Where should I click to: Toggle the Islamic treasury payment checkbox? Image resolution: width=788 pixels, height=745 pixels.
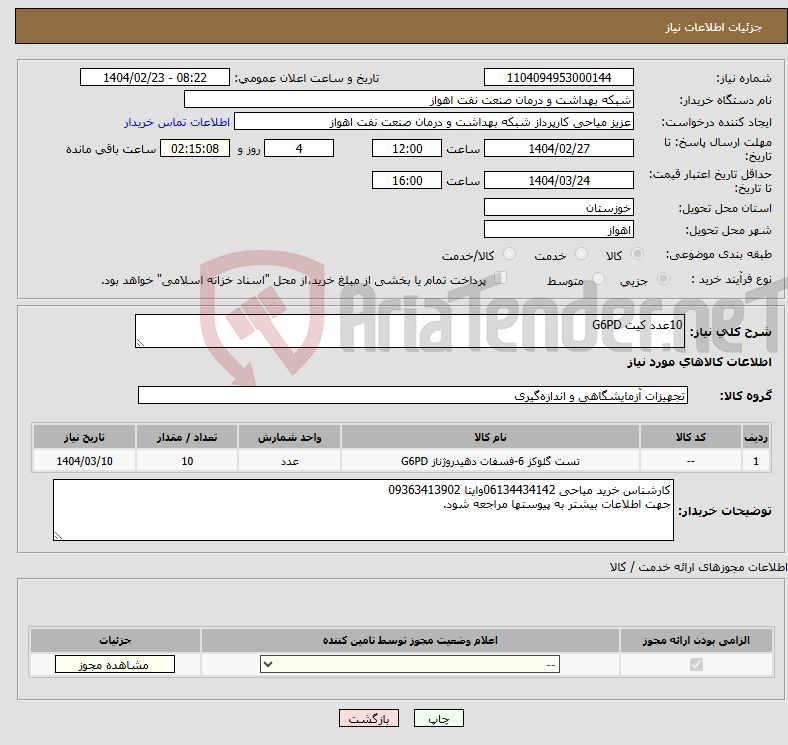tap(501, 278)
